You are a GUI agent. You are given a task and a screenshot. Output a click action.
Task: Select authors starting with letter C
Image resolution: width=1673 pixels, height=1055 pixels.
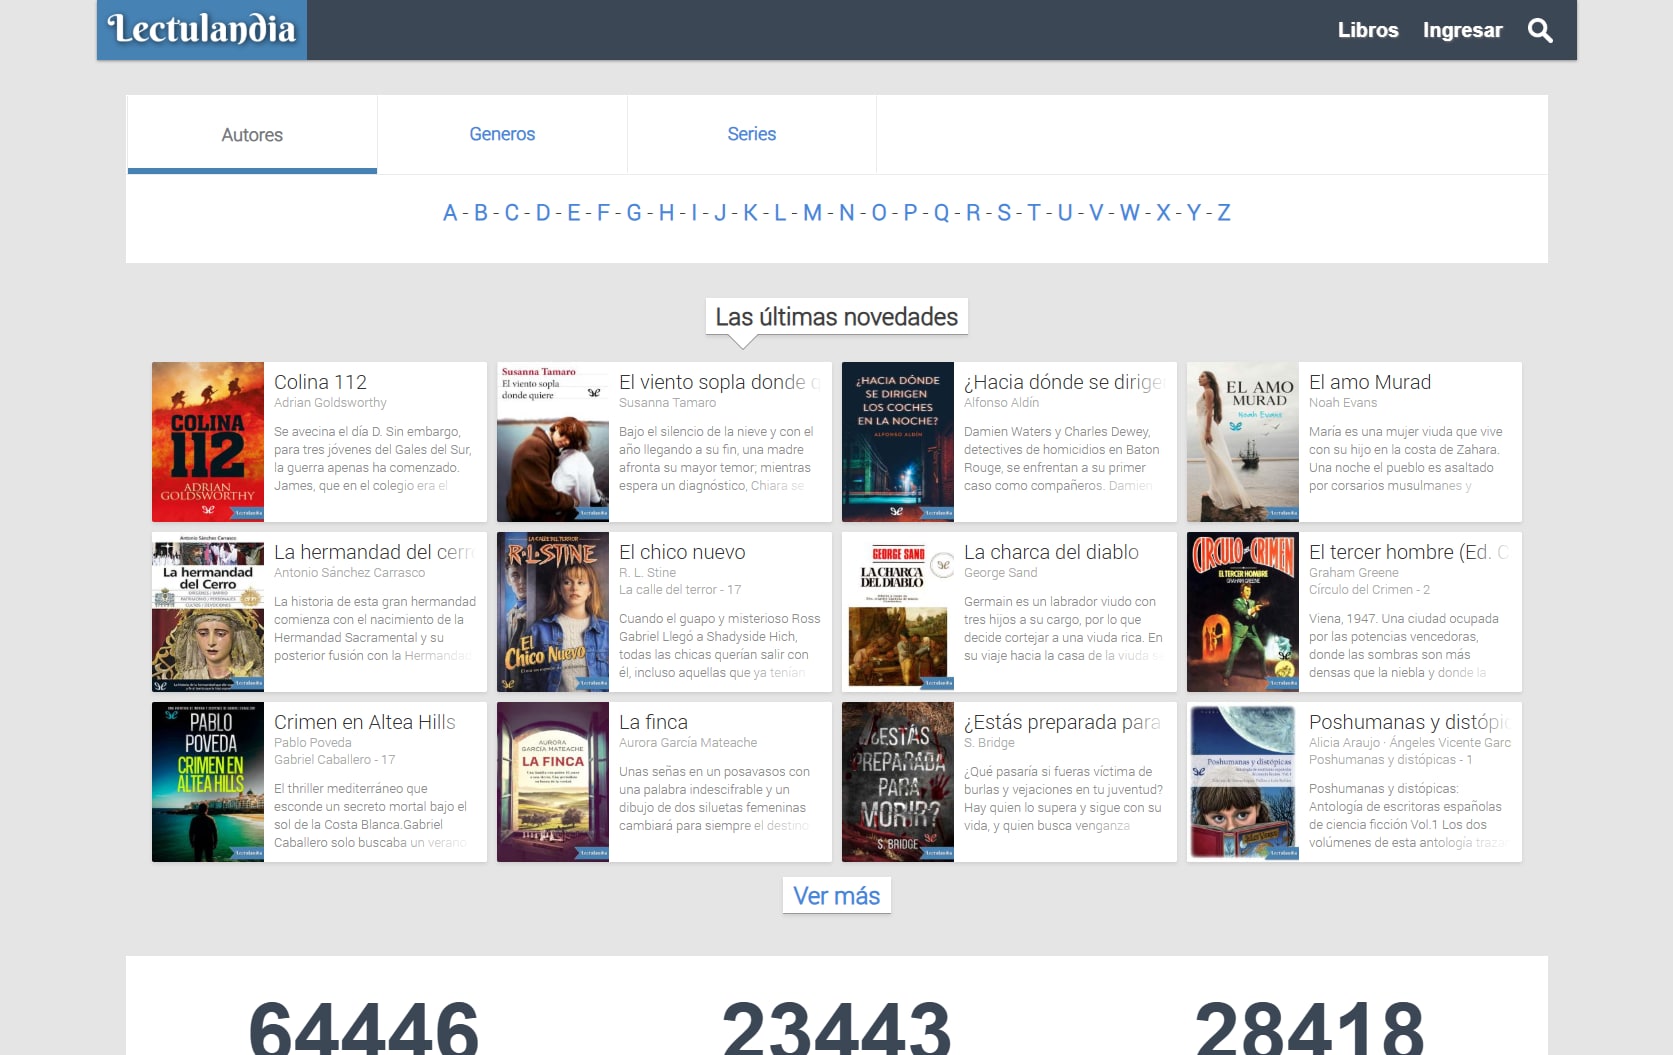click(x=512, y=212)
